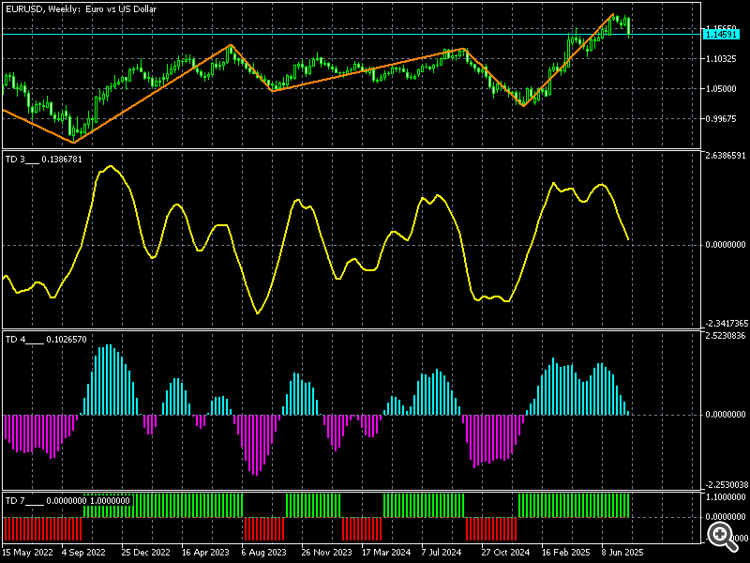Click the 8 Jun 2025 date label

pyautogui.click(x=622, y=552)
